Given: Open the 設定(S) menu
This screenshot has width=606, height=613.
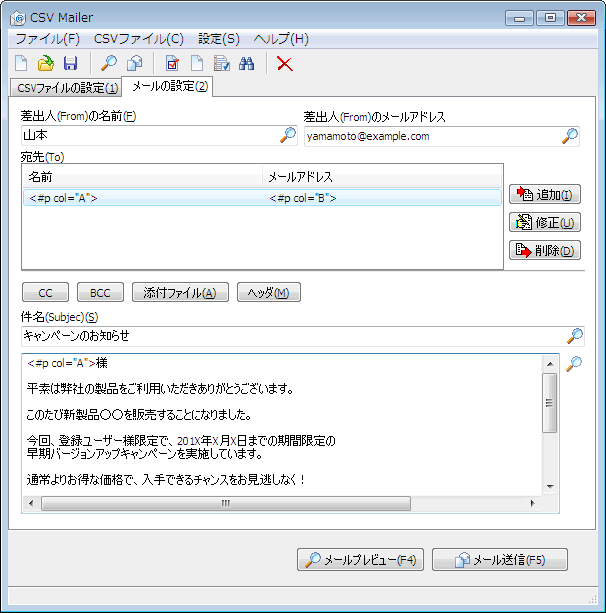Looking at the screenshot, I should pos(218,39).
